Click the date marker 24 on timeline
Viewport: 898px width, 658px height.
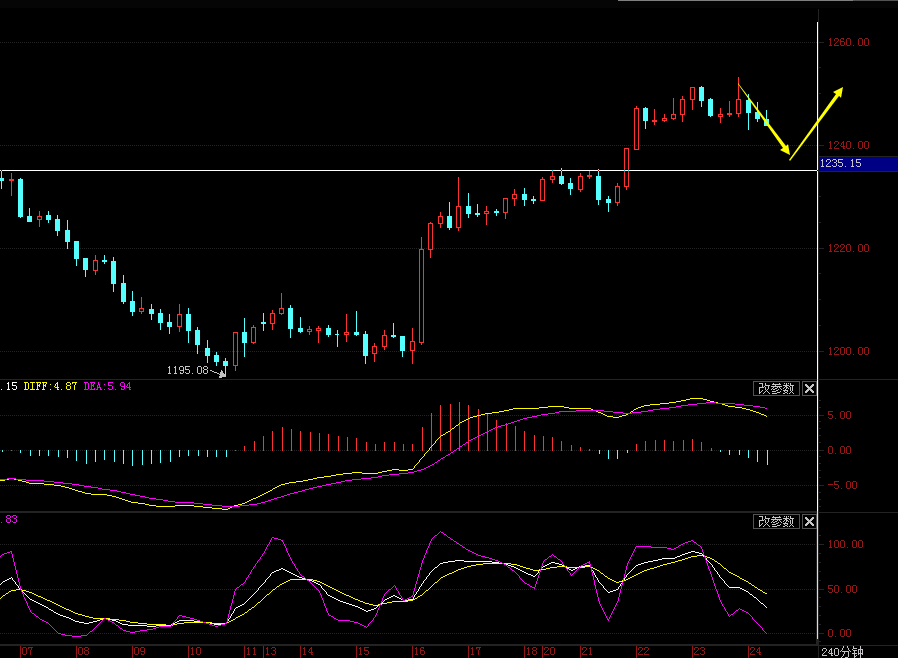(755, 651)
